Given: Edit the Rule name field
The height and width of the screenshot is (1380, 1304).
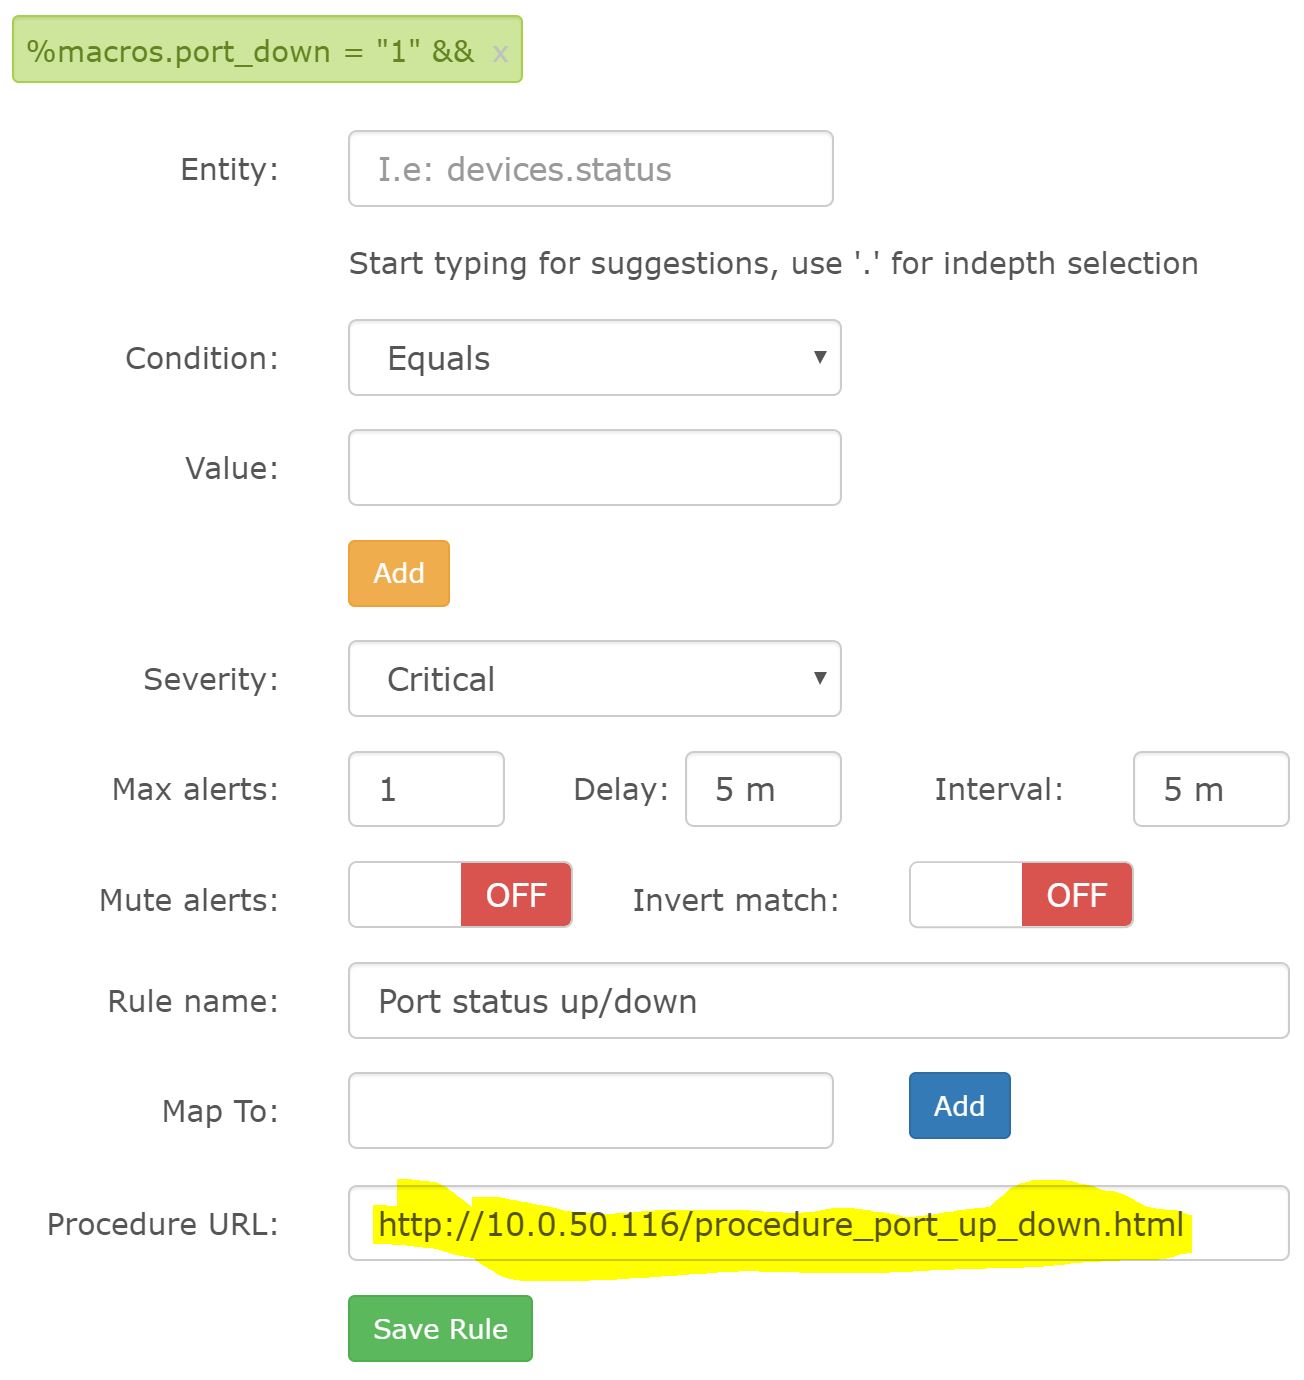Looking at the screenshot, I should point(818,1001).
